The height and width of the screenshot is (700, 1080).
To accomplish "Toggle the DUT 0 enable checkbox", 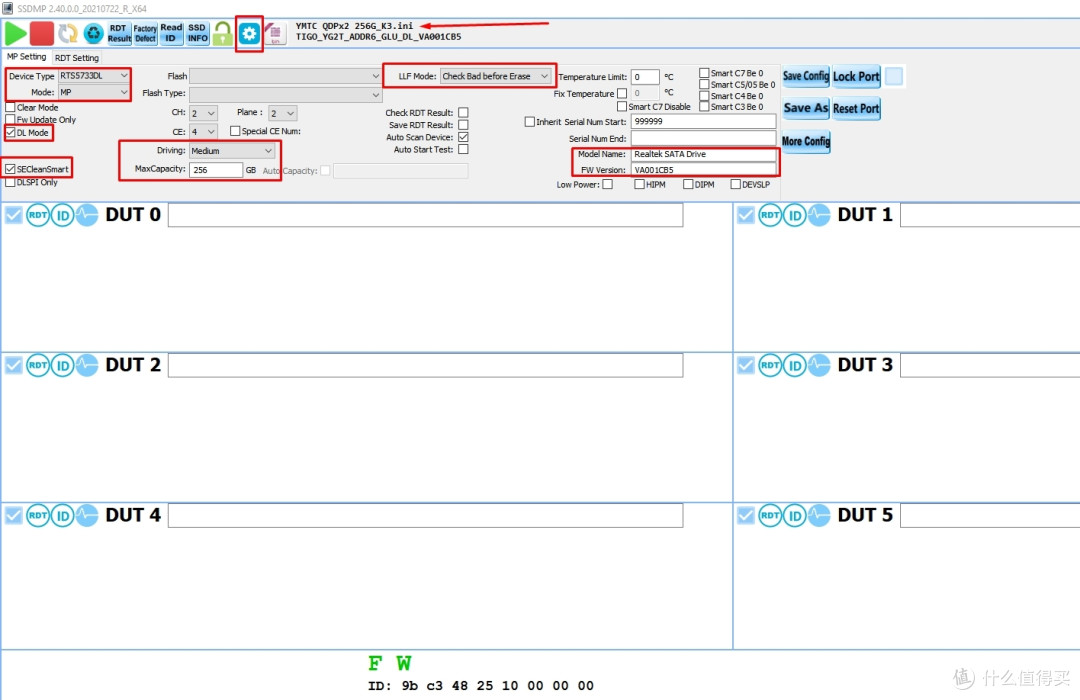I will pyautogui.click(x=14, y=215).
